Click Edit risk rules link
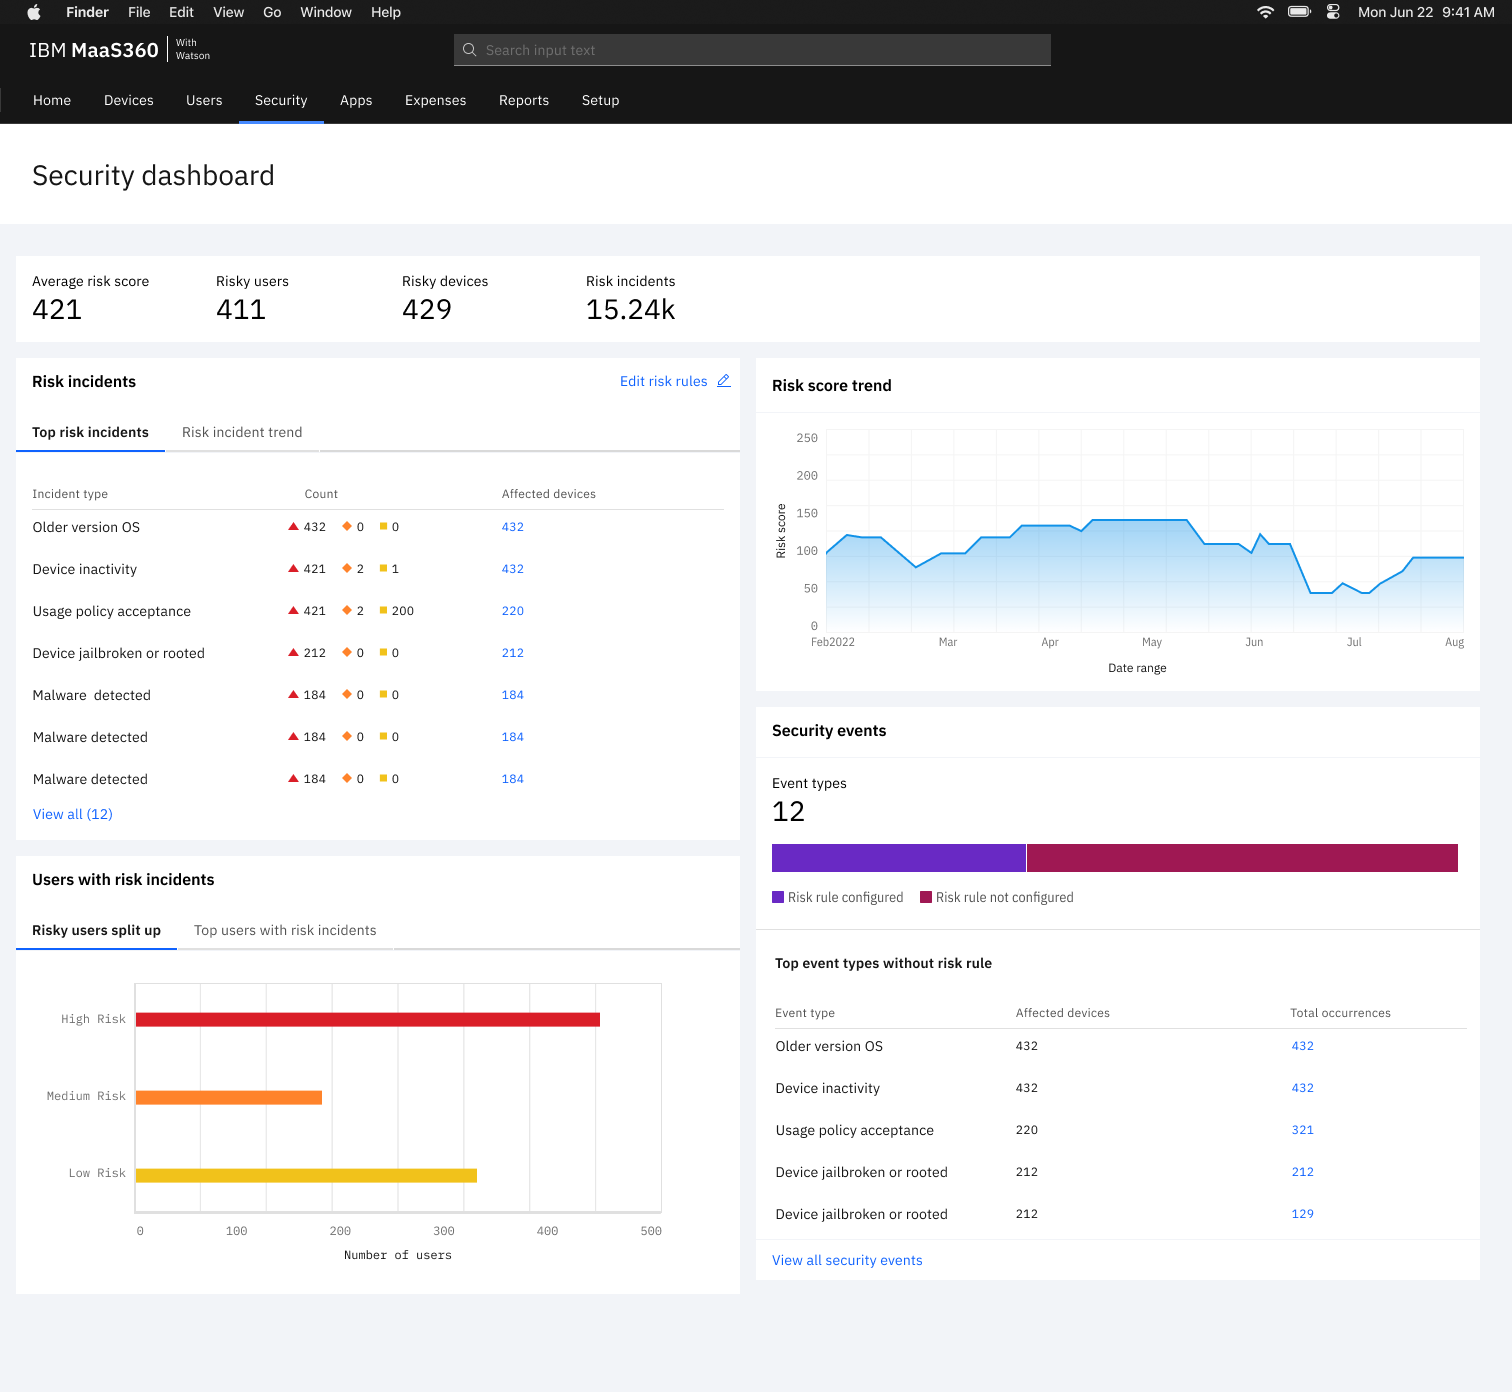The width and height of the screenshot is (1512, 1392). (663, 381)
